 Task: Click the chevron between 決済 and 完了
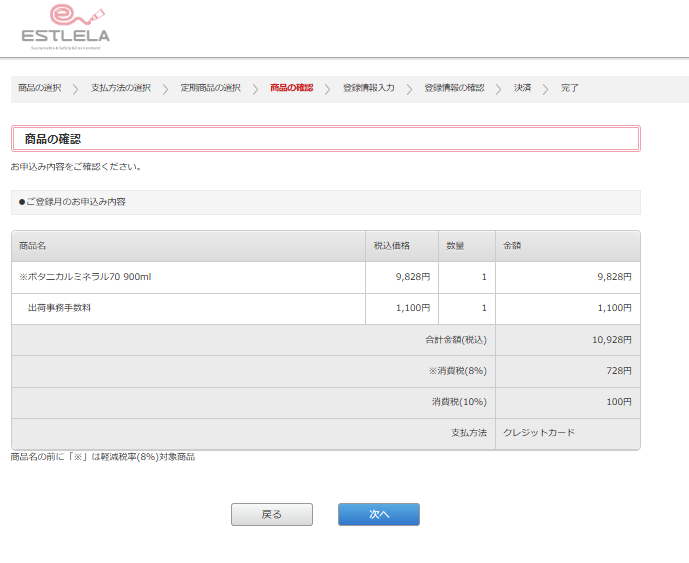tap(546, 89)
